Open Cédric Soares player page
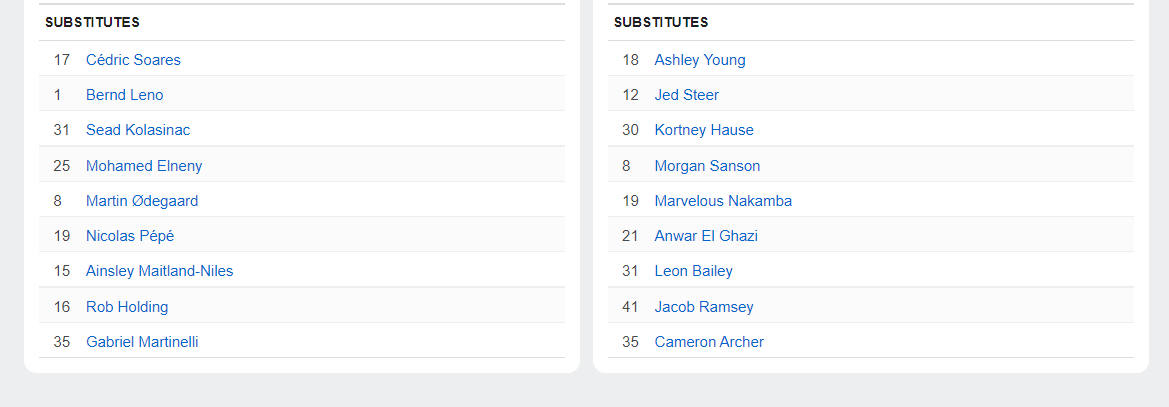The image size is (1169, 407). point(133,60)
